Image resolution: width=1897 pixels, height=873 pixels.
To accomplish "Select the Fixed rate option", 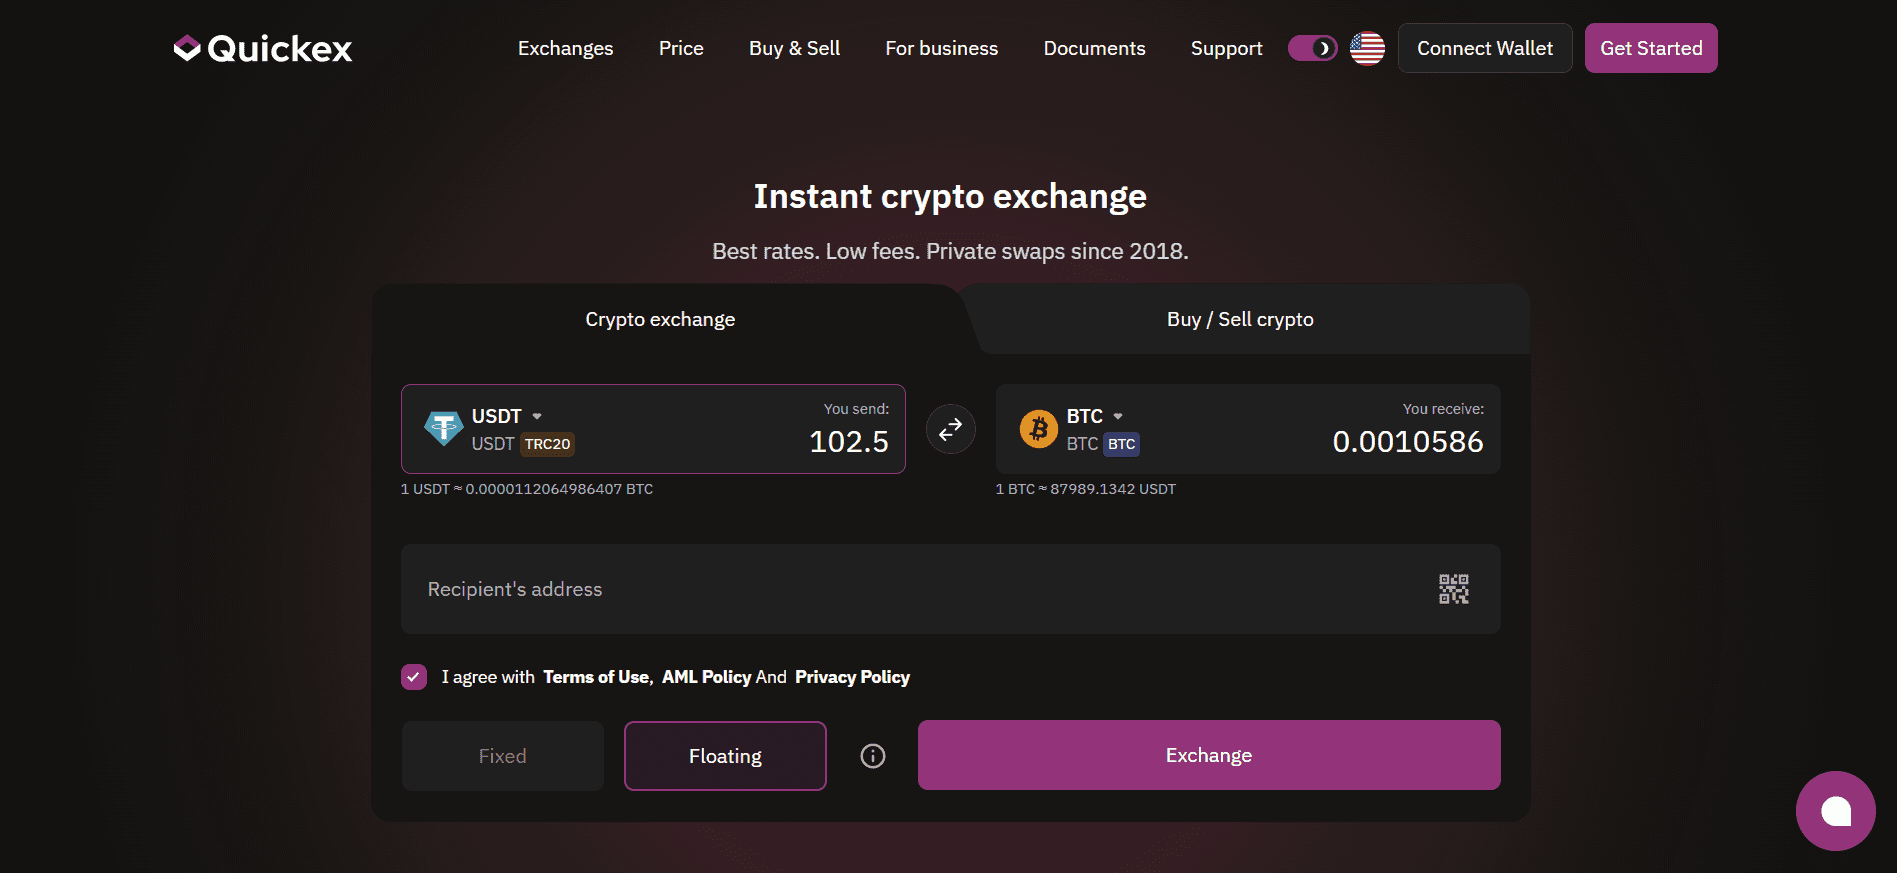I will coord(502,756).
